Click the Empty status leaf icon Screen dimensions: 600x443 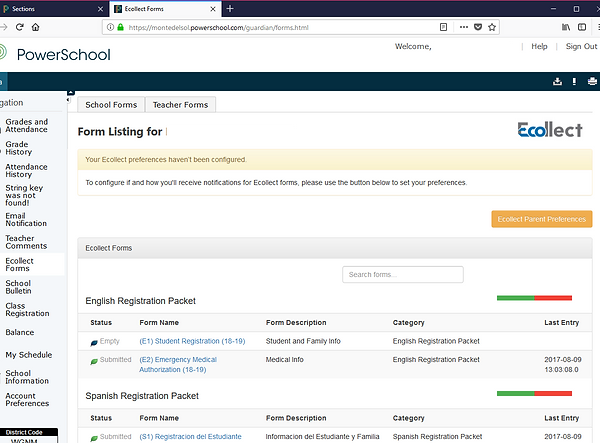[94, 343]
